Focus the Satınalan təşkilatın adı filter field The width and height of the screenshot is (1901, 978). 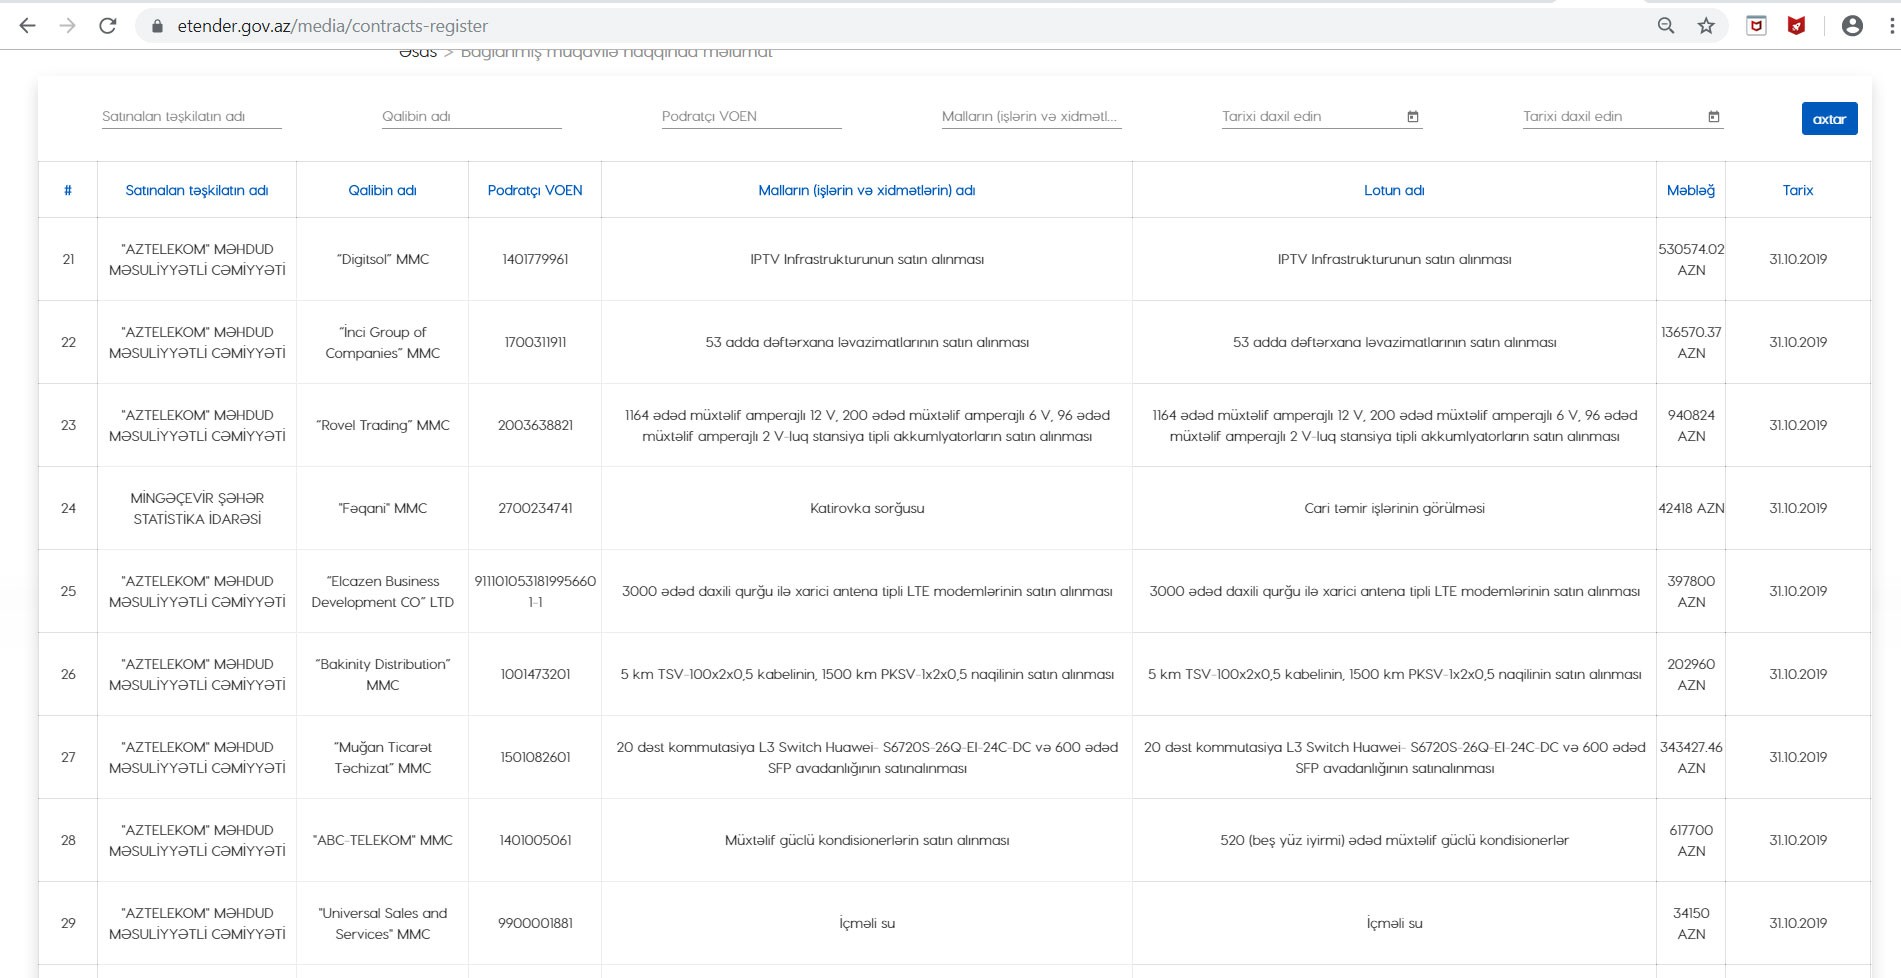191,117
